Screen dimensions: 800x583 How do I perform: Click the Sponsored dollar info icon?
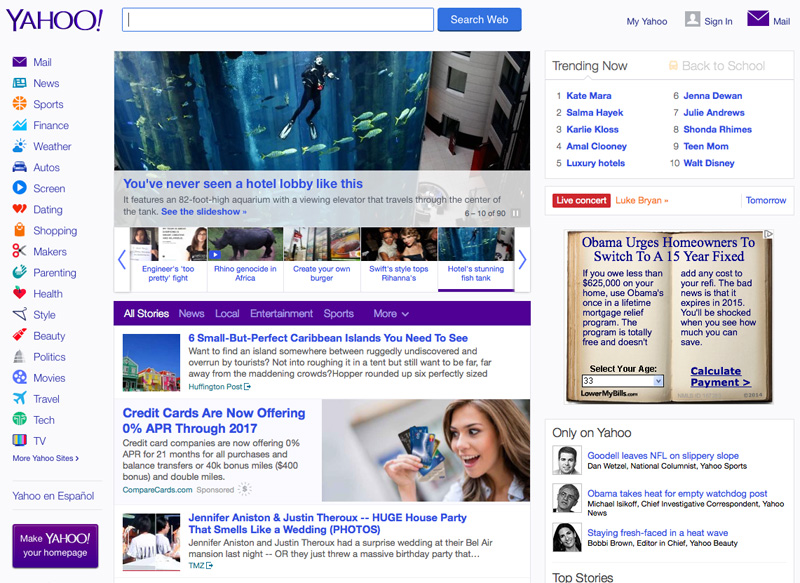click(245, 489)
